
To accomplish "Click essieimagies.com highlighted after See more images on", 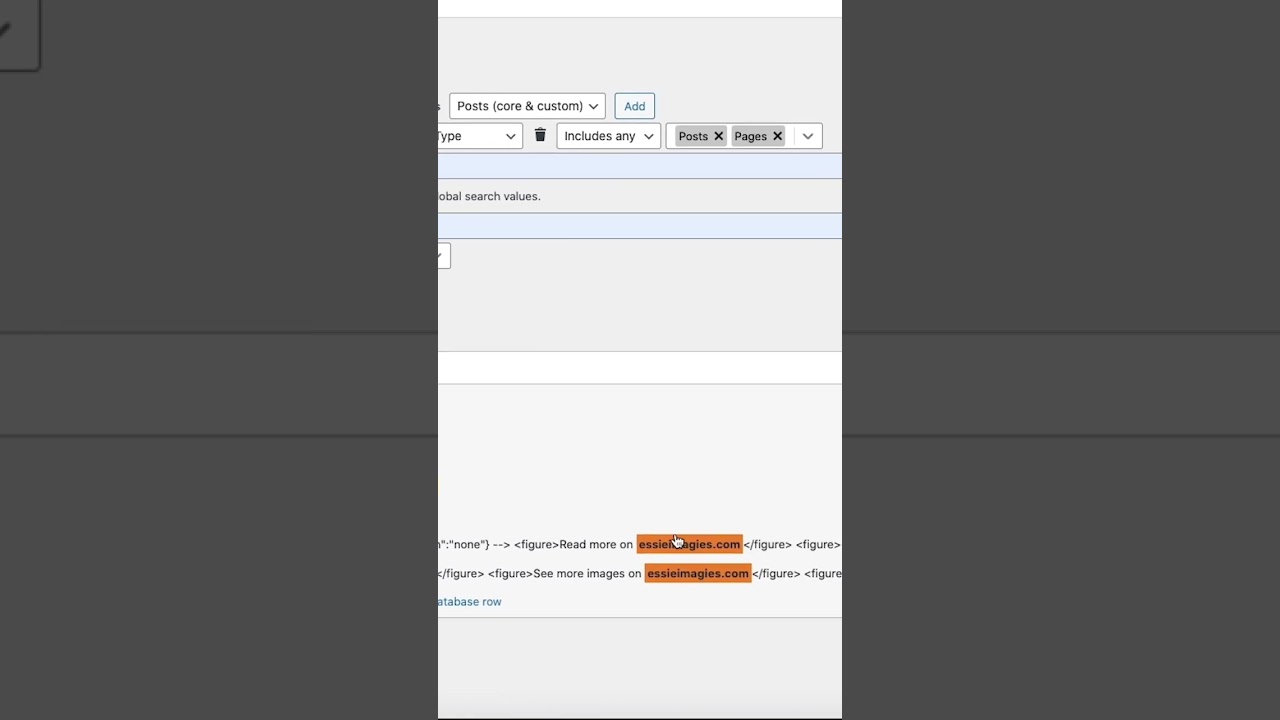I will pyautogui.click(x=698, y=573).
